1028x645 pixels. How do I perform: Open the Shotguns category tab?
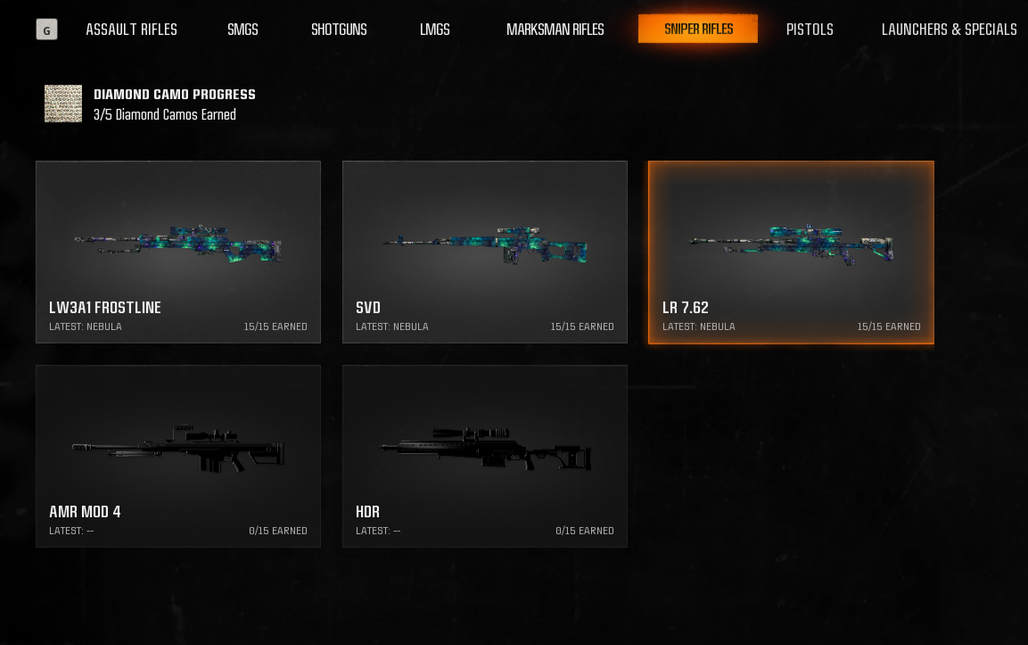tap(339, 29)
